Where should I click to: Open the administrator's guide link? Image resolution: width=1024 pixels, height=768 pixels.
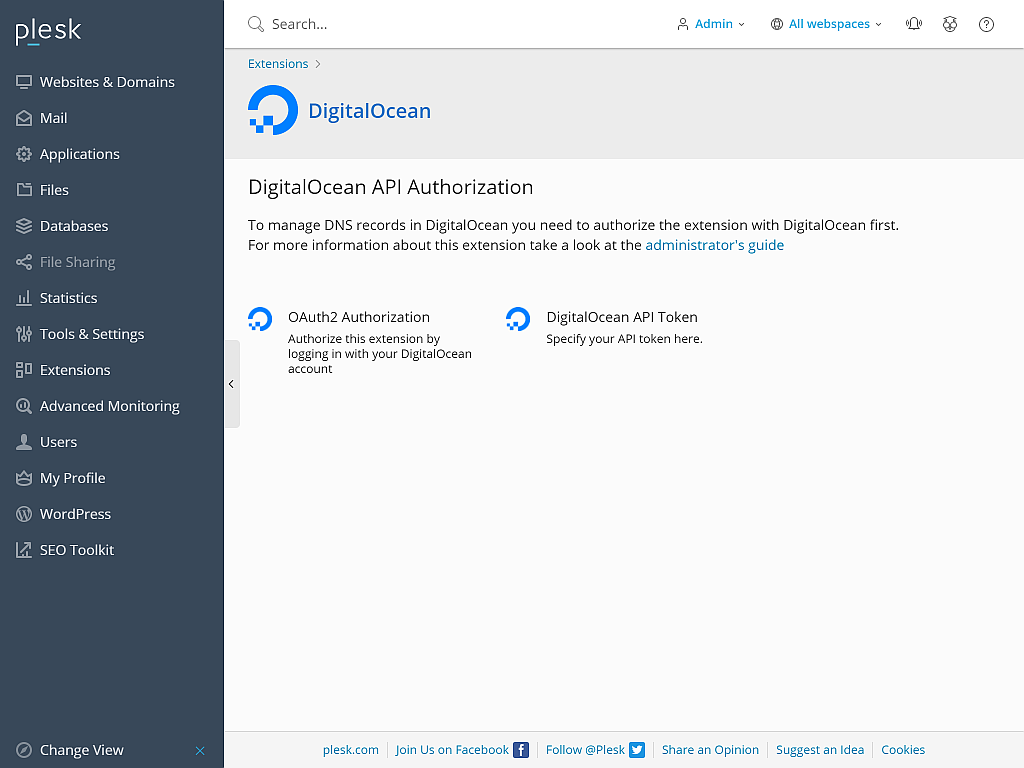tap(714, 245)
